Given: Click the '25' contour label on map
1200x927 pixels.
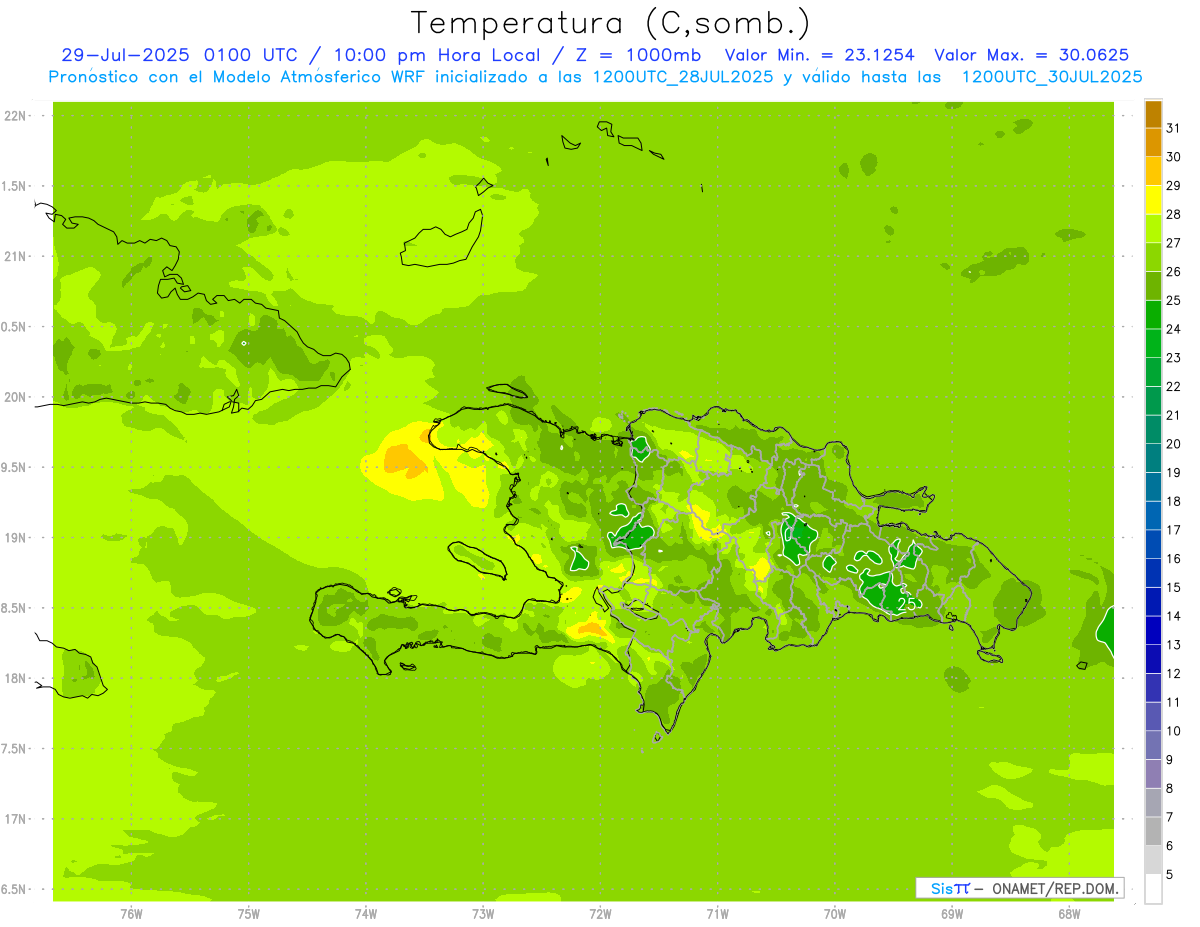Looking at the screenshot, I should tap(908, 604).
